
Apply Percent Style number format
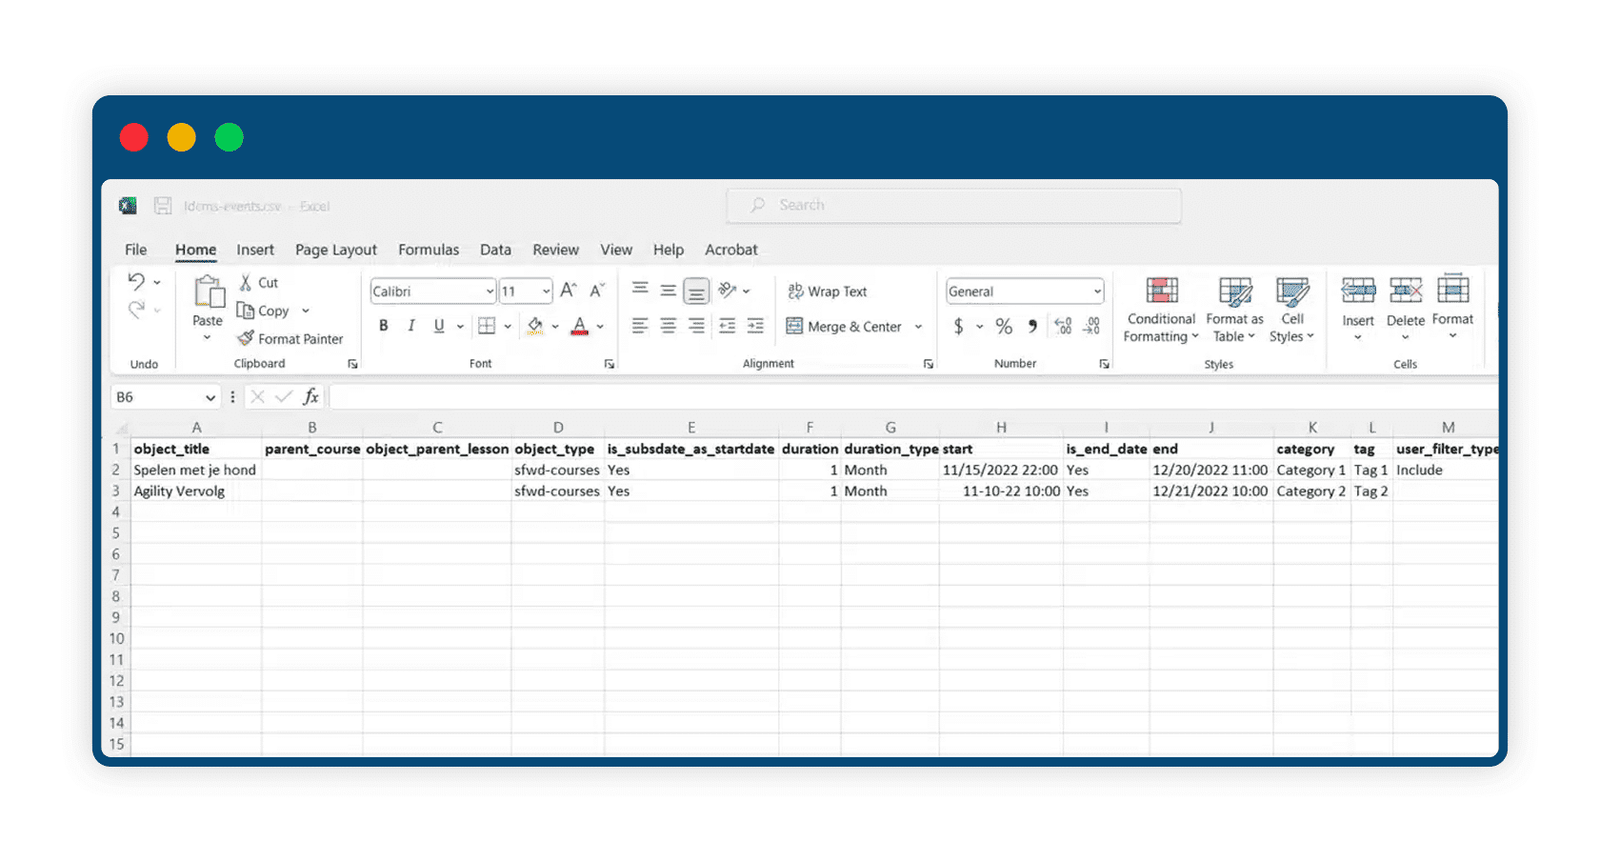tap(1004, 326)
